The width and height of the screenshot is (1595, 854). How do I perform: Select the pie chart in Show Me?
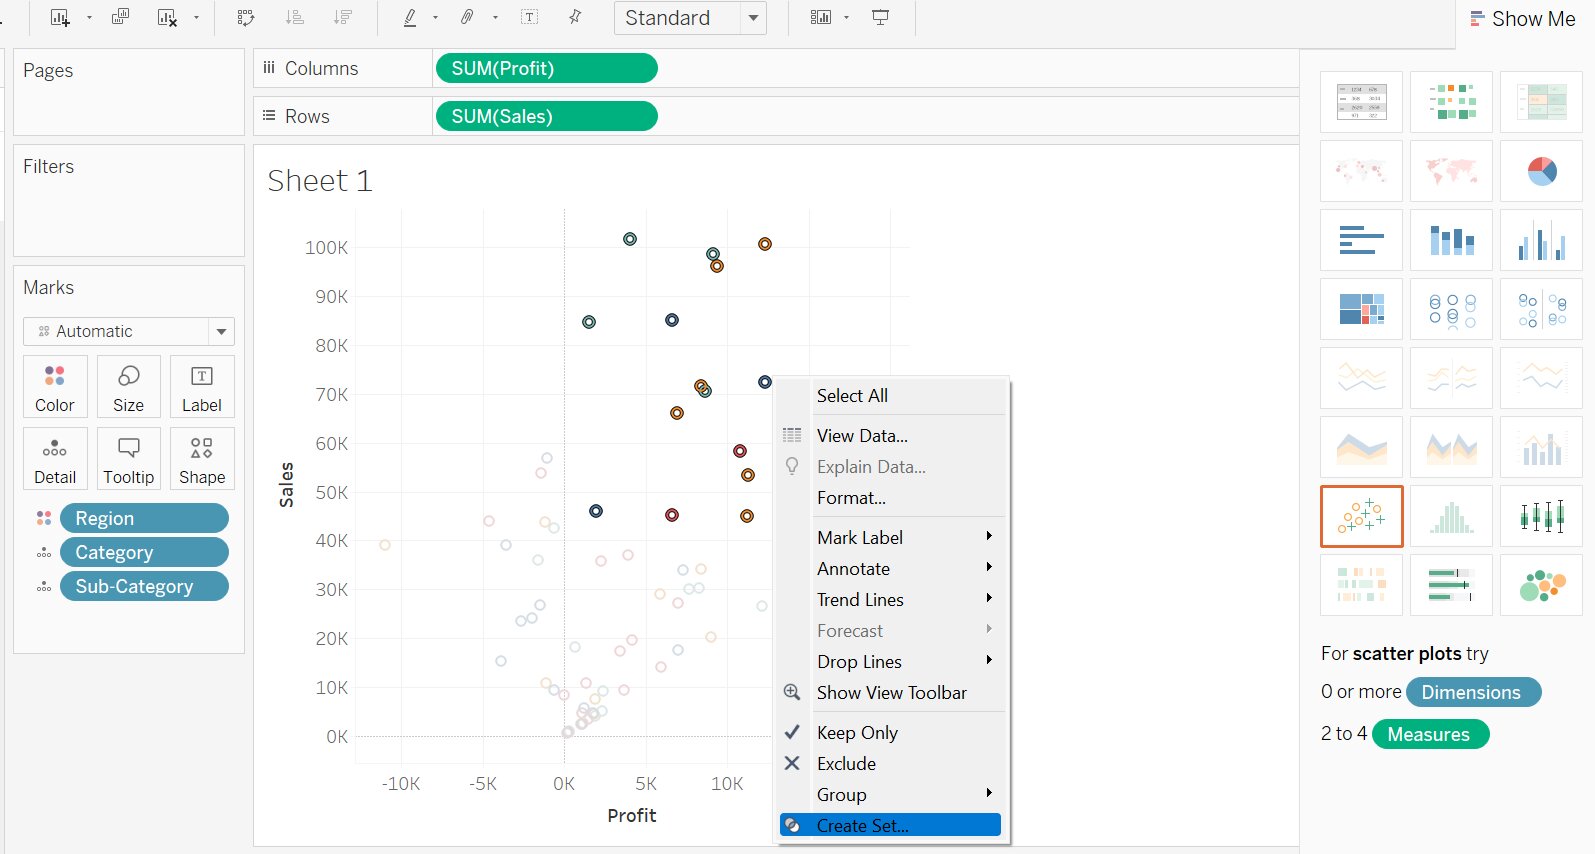coord(1541,171)
